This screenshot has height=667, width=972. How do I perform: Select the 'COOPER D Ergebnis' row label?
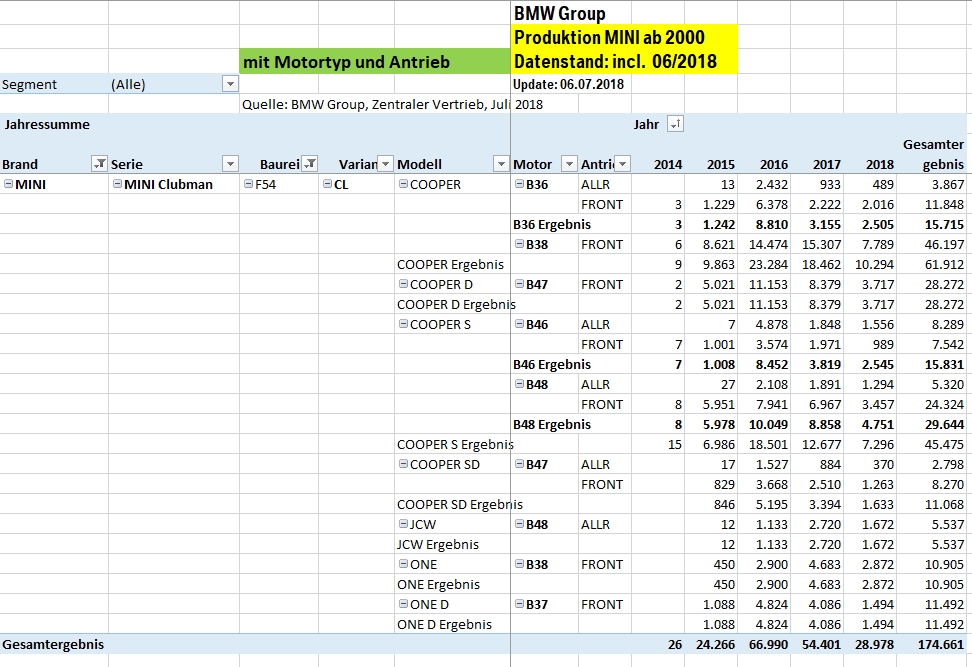(456, 304)
